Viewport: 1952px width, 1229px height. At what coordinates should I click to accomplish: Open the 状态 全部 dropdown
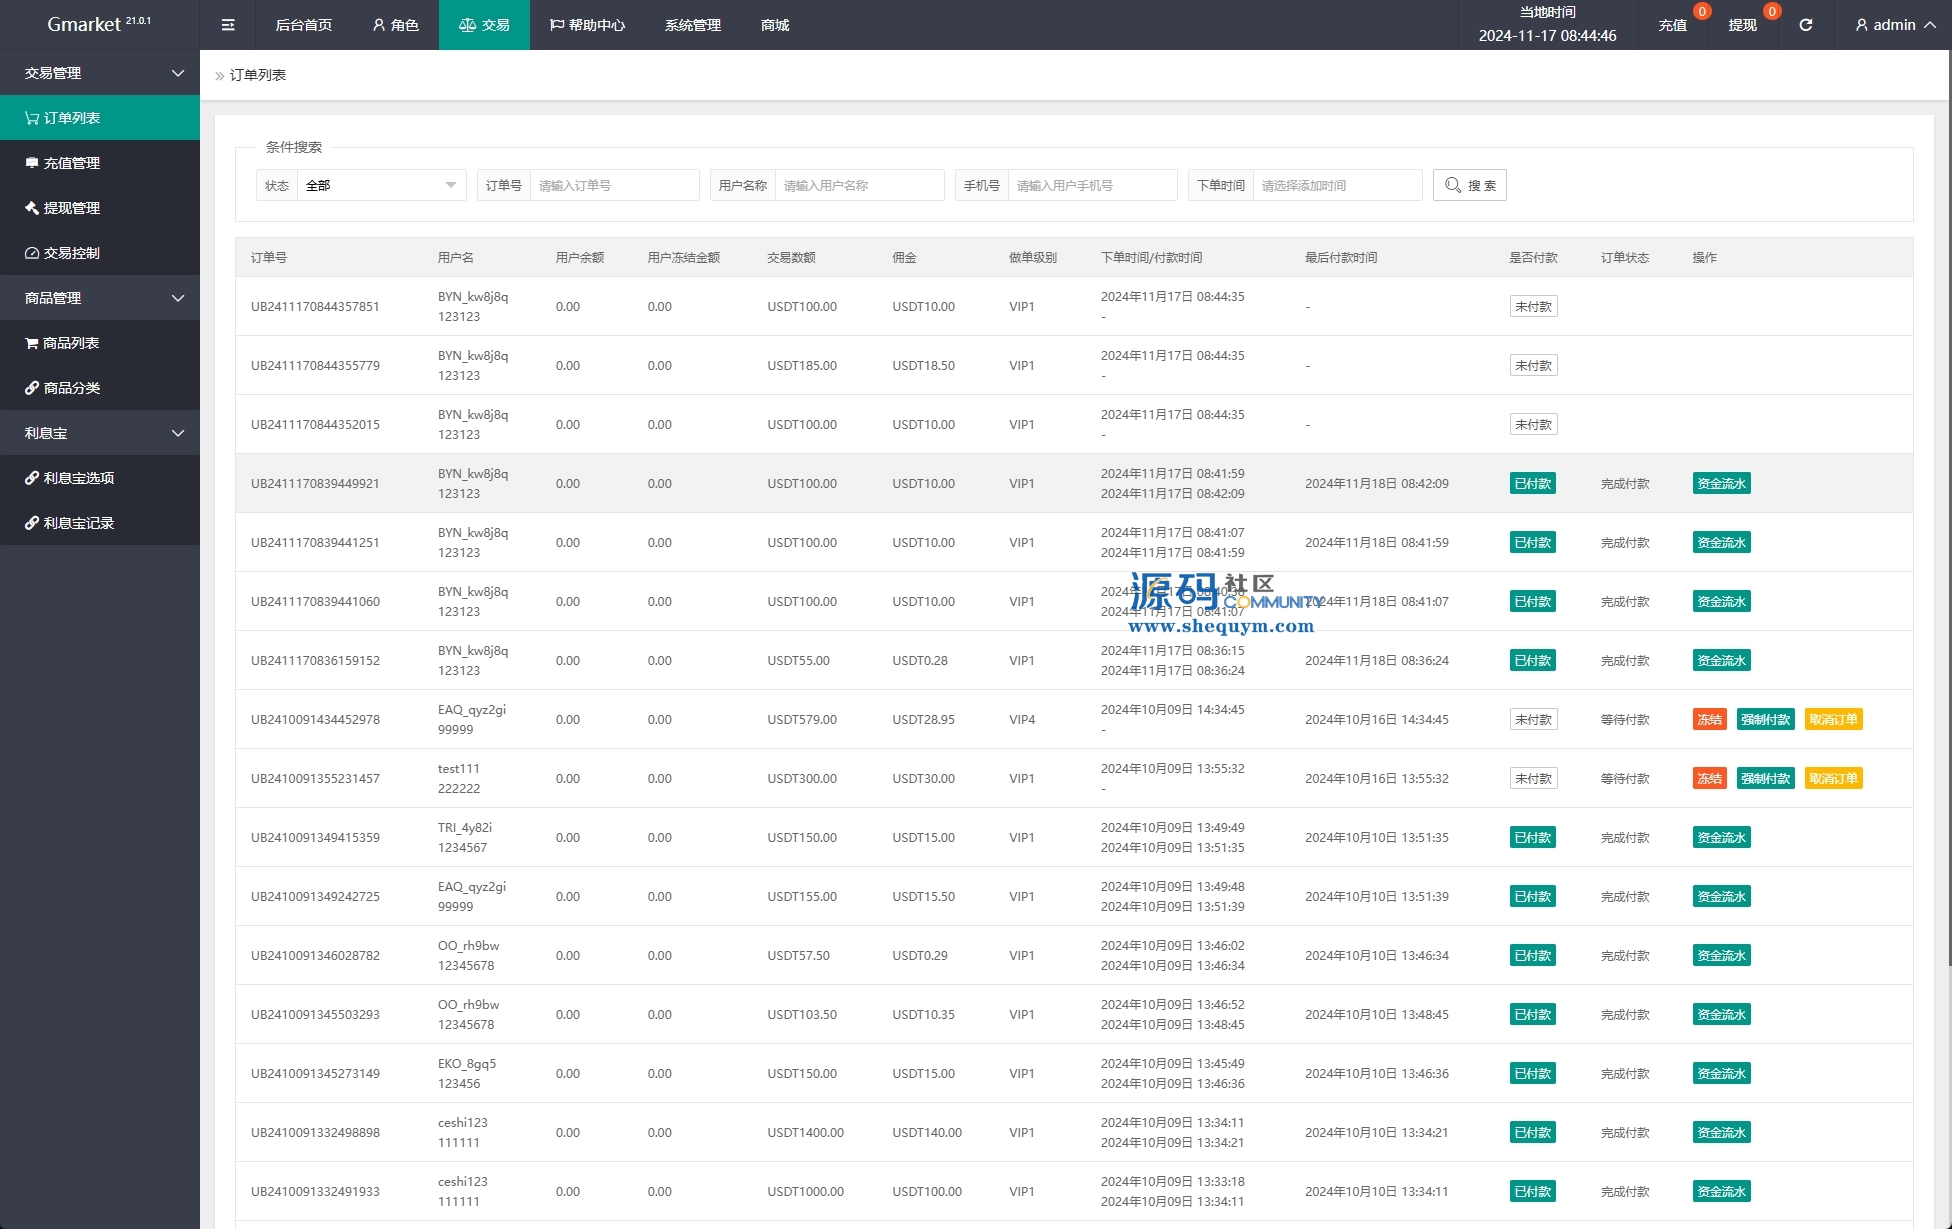point(381,185)
